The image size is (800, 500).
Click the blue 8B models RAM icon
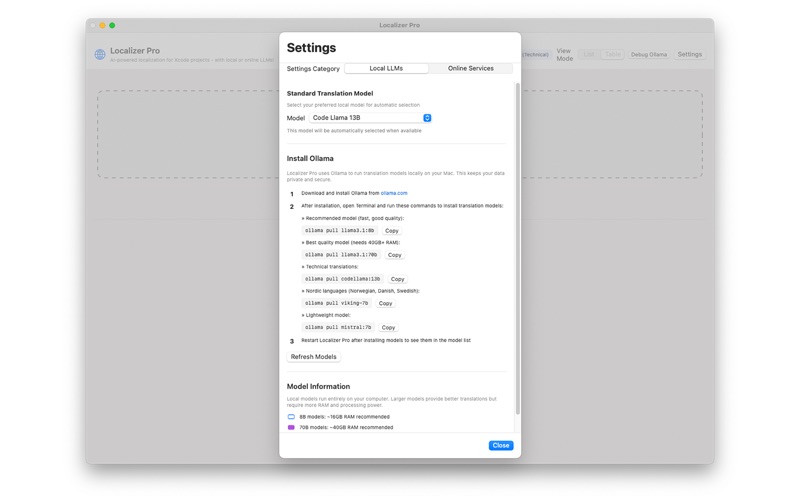click(291, 417)
